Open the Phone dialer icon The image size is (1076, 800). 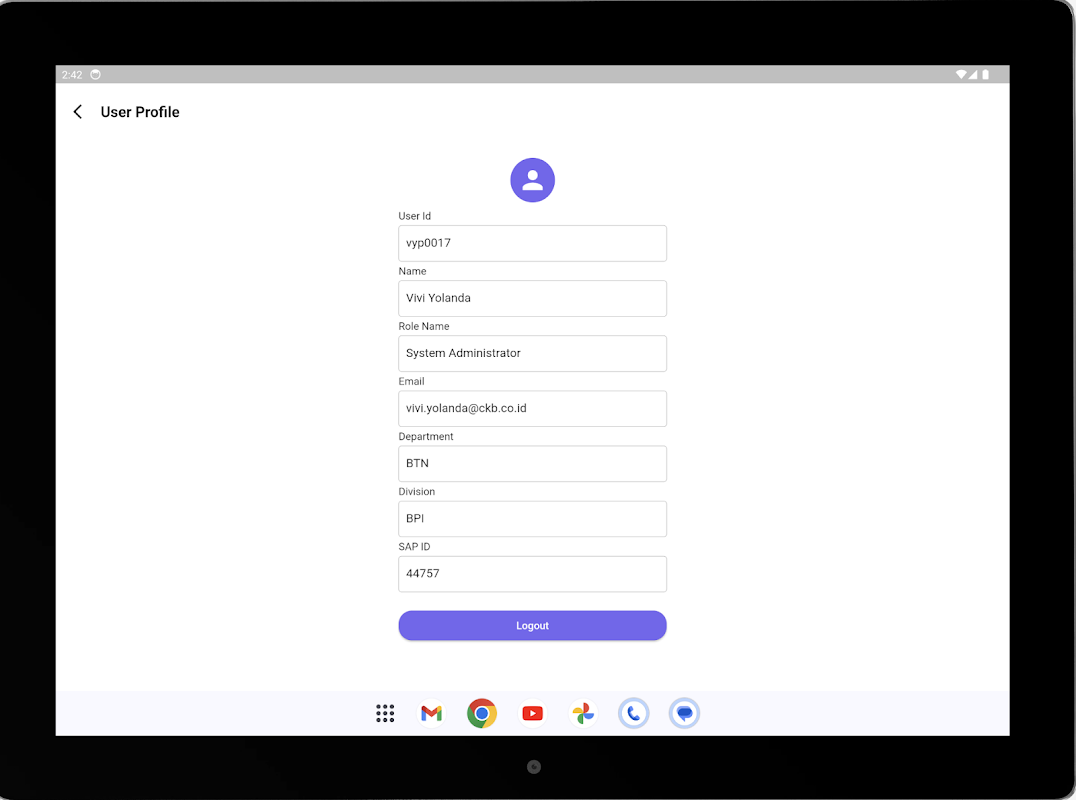[633, 714]
